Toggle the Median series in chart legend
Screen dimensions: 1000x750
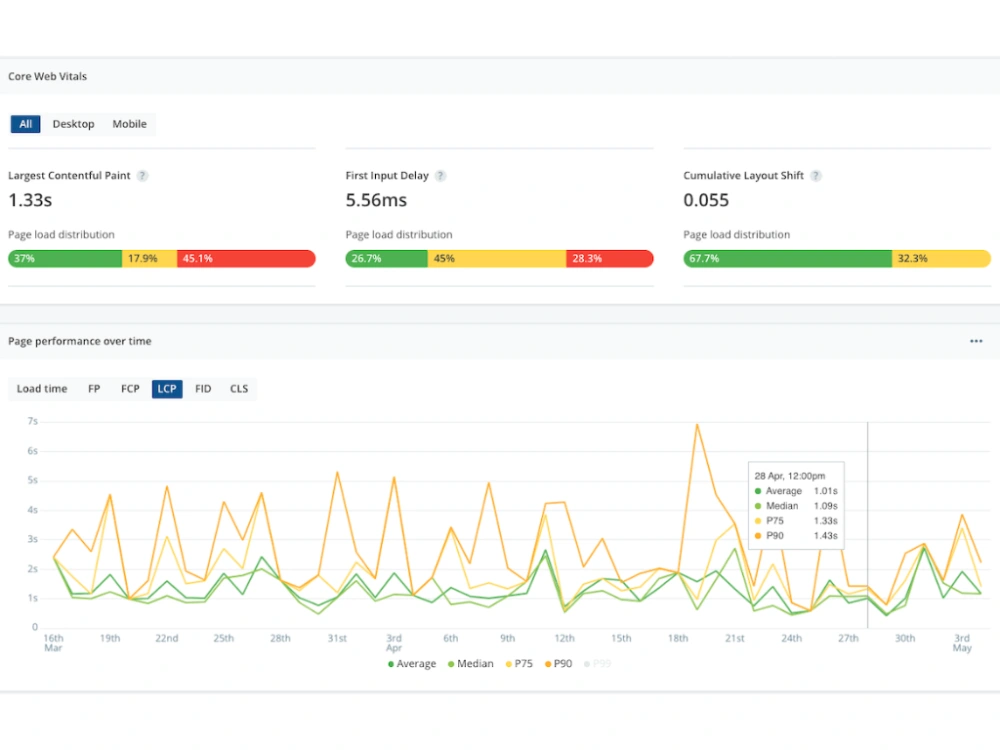(471, 664)
